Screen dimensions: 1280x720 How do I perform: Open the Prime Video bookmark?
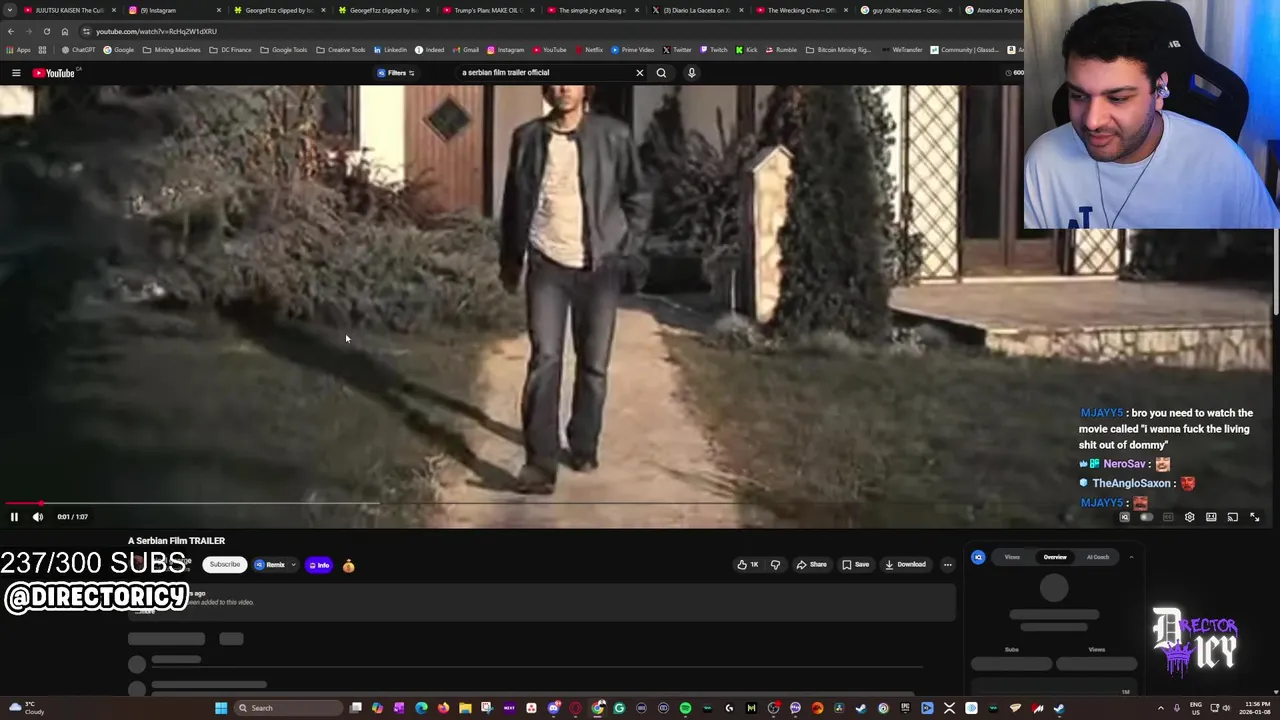click(632, 50)
